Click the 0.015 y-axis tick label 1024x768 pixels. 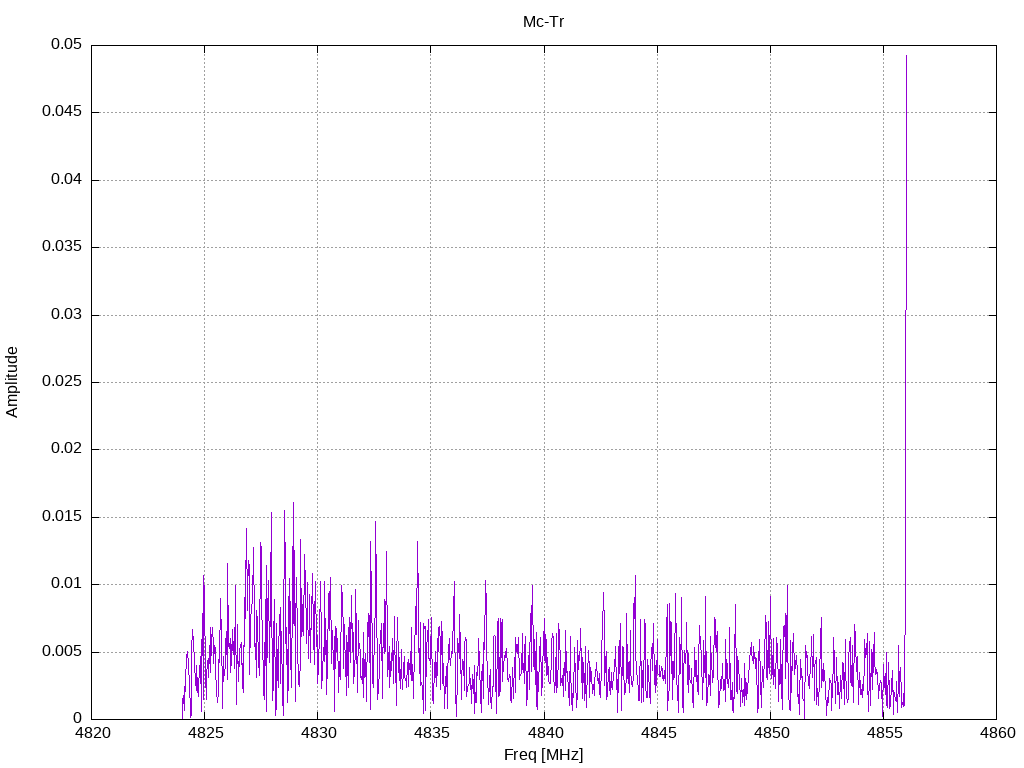point(62,517)
